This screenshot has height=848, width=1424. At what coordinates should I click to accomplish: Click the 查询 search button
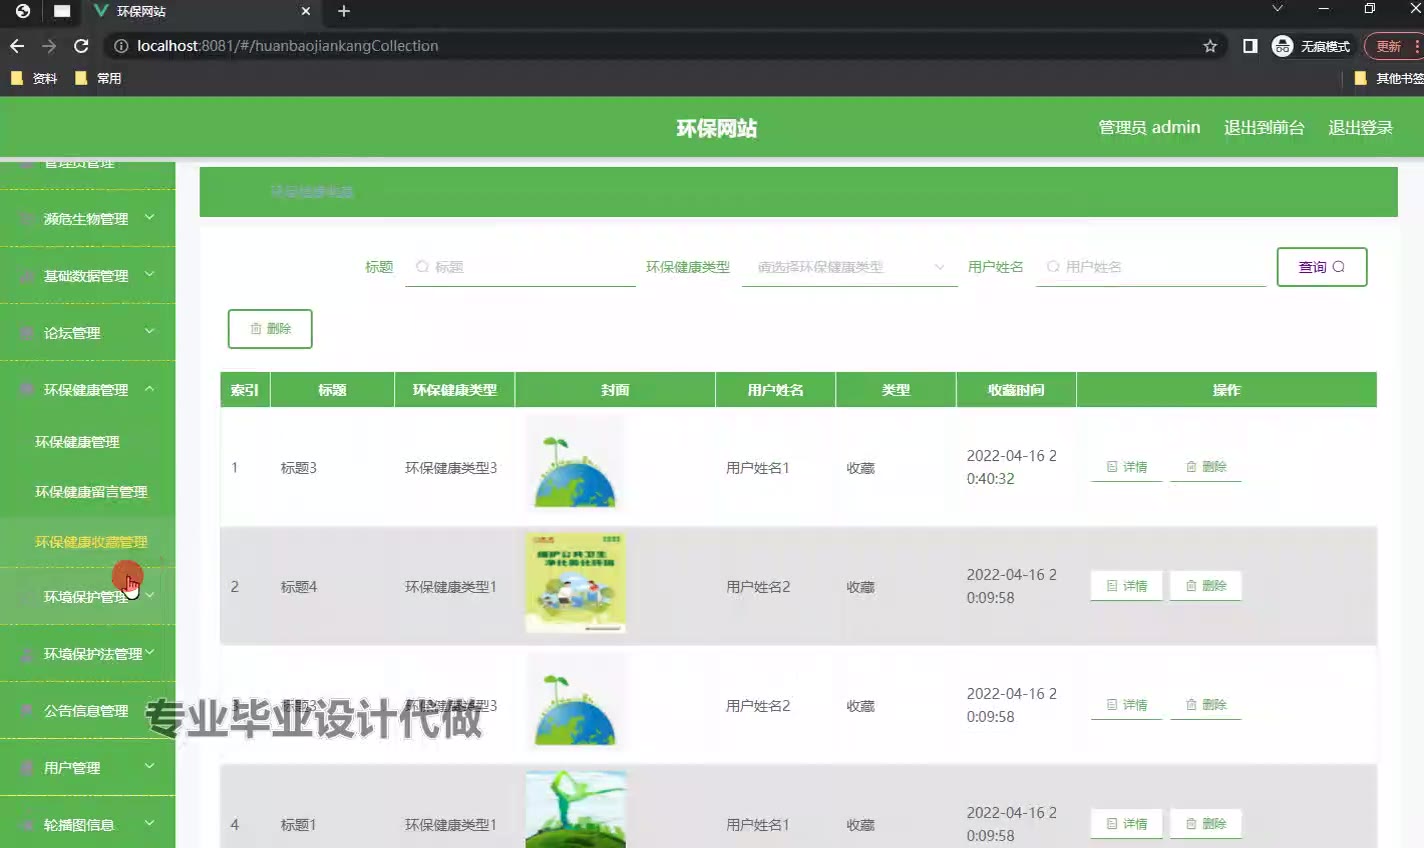click(x=1322, y=267)
